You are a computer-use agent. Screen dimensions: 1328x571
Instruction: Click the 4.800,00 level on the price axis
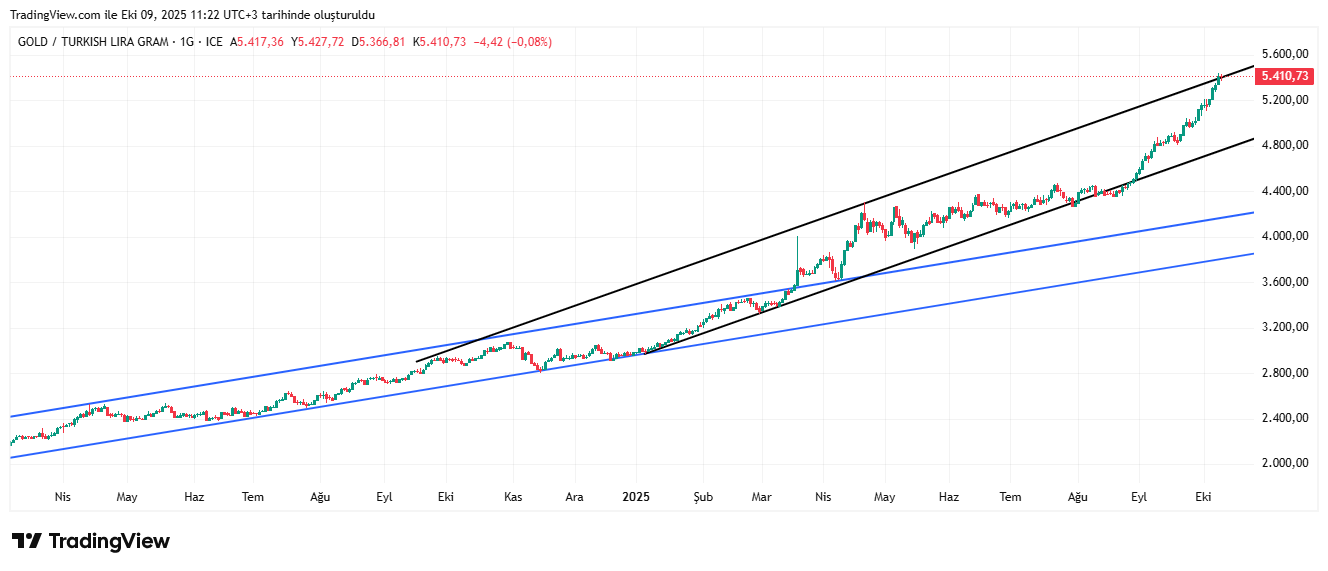[x=1284, y=145]
